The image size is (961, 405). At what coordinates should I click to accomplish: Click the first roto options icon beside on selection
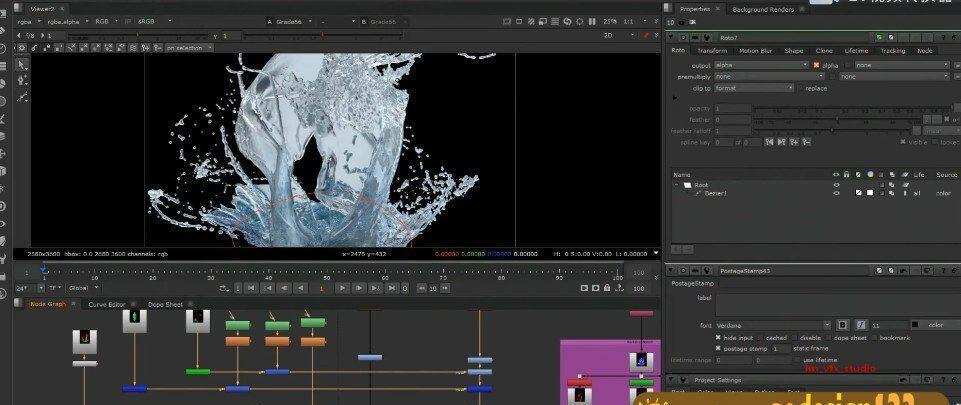[x=23, y=47]
